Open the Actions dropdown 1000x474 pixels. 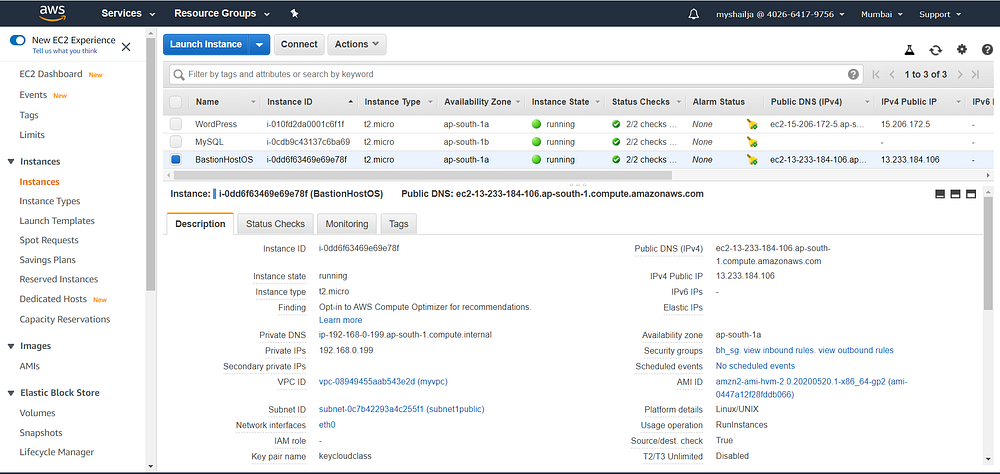[357, 45]
